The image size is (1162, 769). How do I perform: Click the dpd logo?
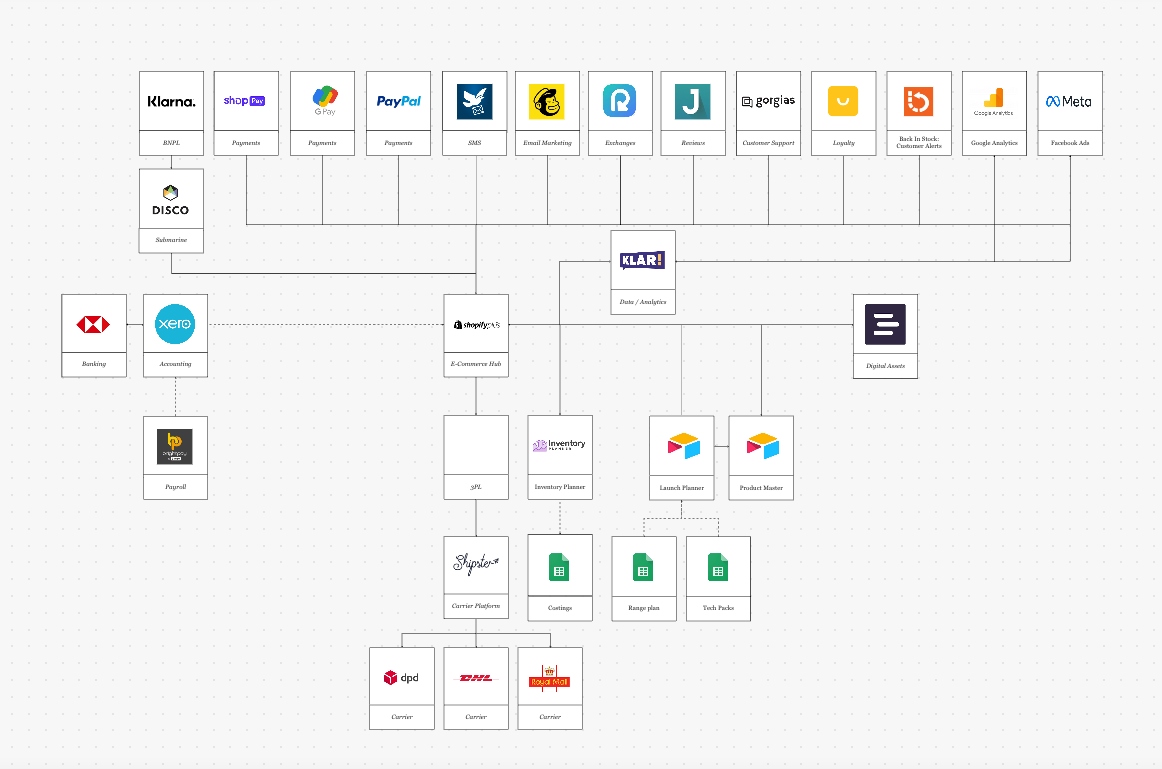click(x=401, y=677)
